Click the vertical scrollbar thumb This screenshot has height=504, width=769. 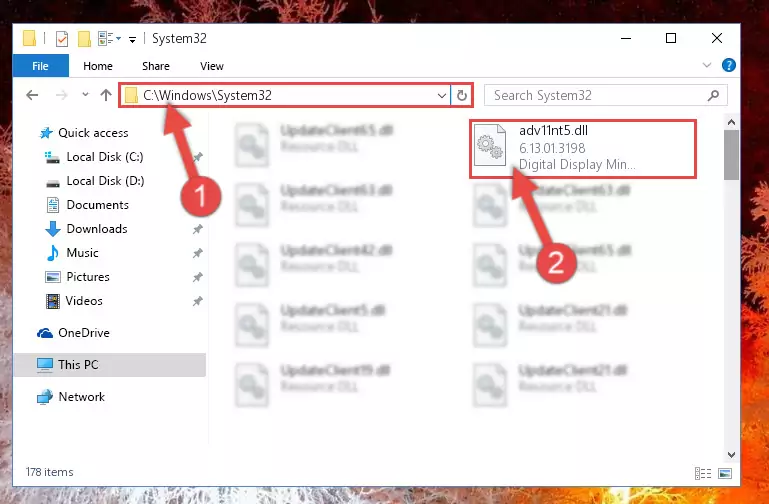[731, 155]
